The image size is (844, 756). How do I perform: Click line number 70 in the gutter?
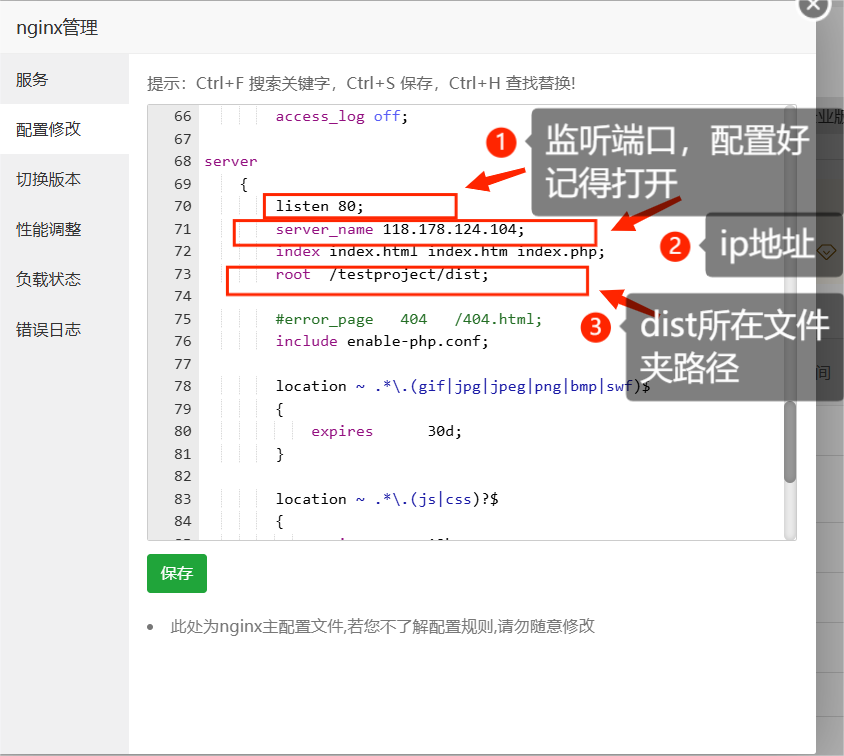tap(182, 206)
